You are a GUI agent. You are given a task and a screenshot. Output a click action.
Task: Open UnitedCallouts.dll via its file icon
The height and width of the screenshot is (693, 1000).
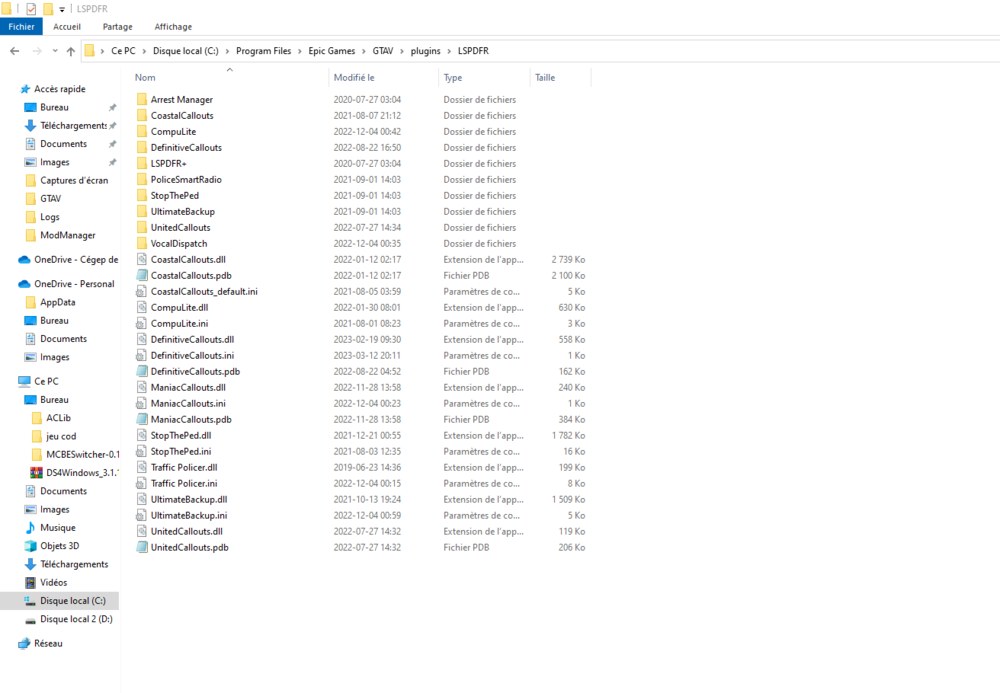tap(141, 531)
